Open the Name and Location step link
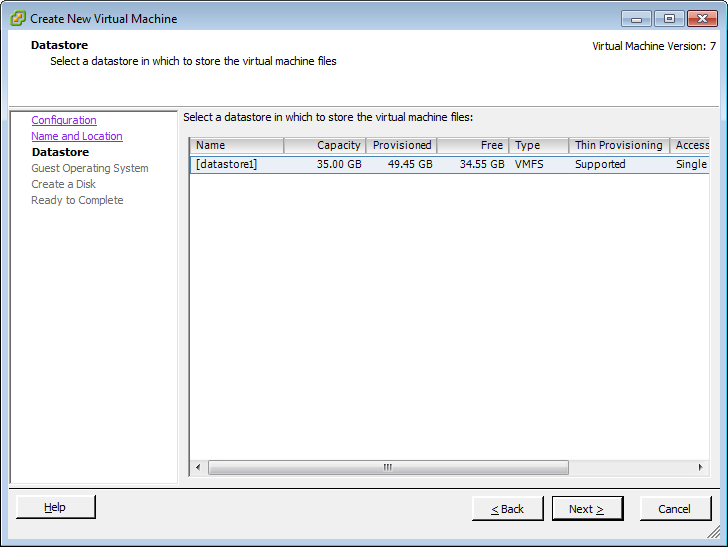Screen dimensions: 728x547 click(x=77, y=136)
